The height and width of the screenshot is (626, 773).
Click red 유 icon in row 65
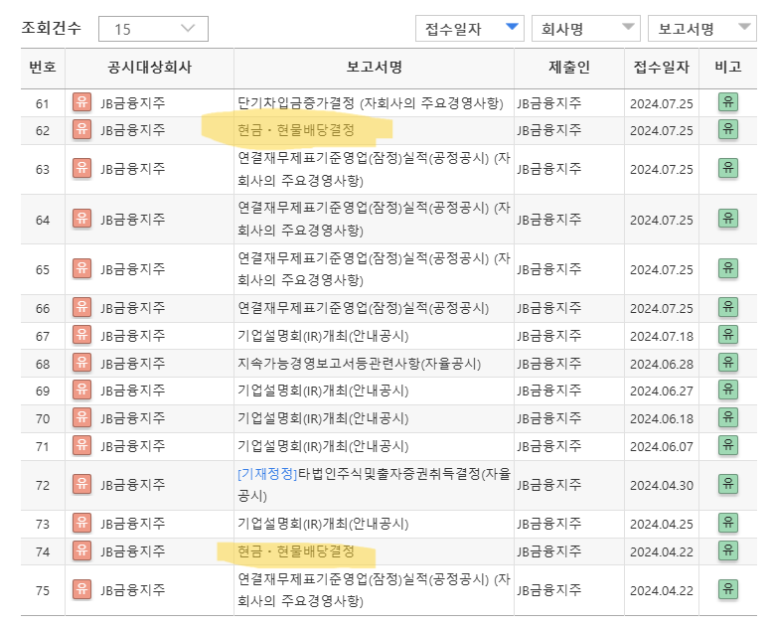(x=82, y=269)
